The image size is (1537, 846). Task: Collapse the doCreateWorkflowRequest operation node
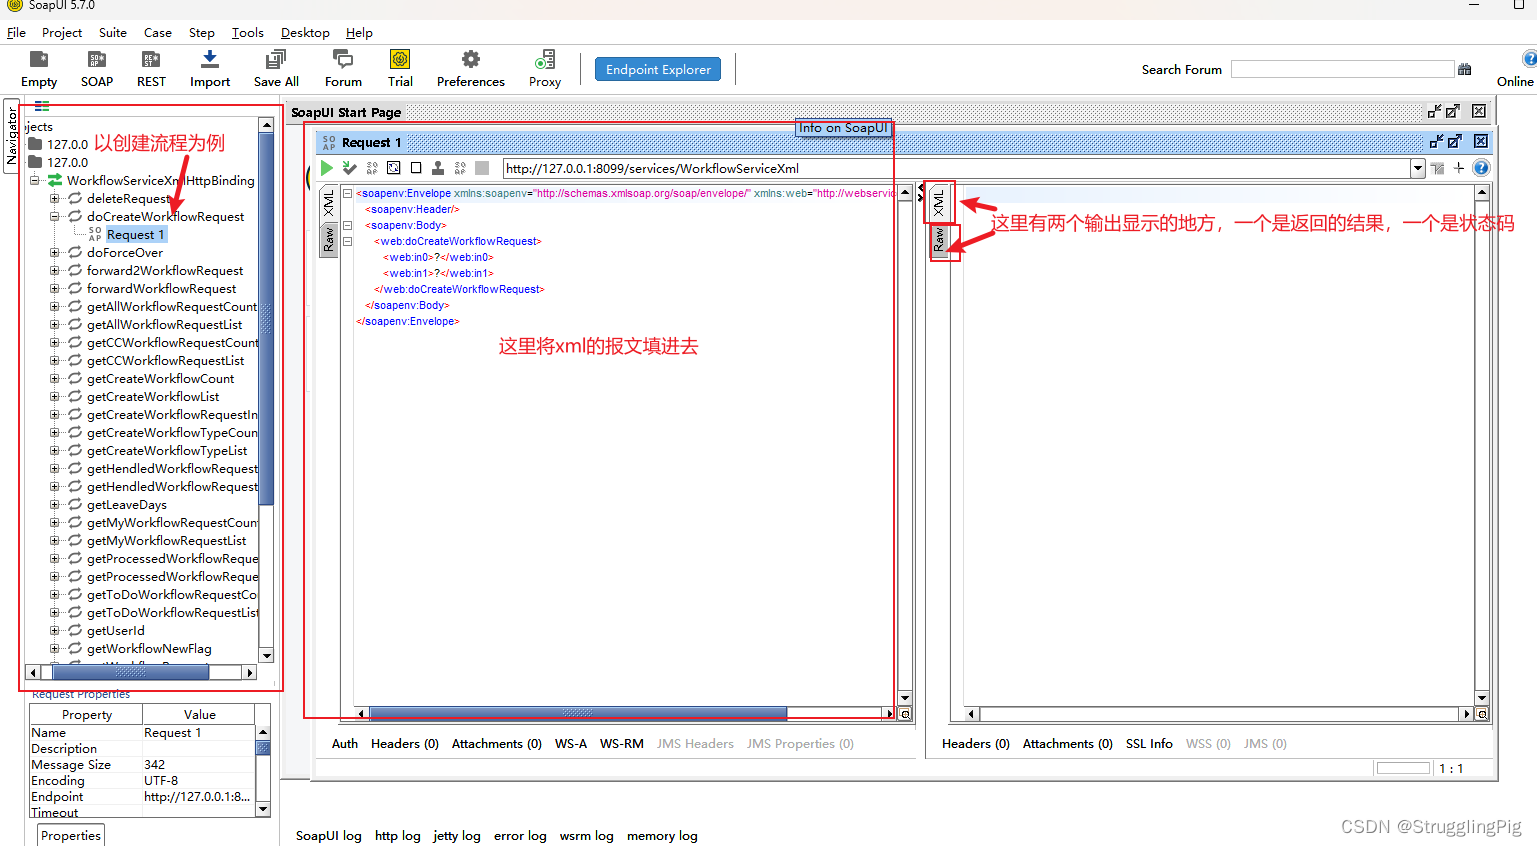coord(55,217)
